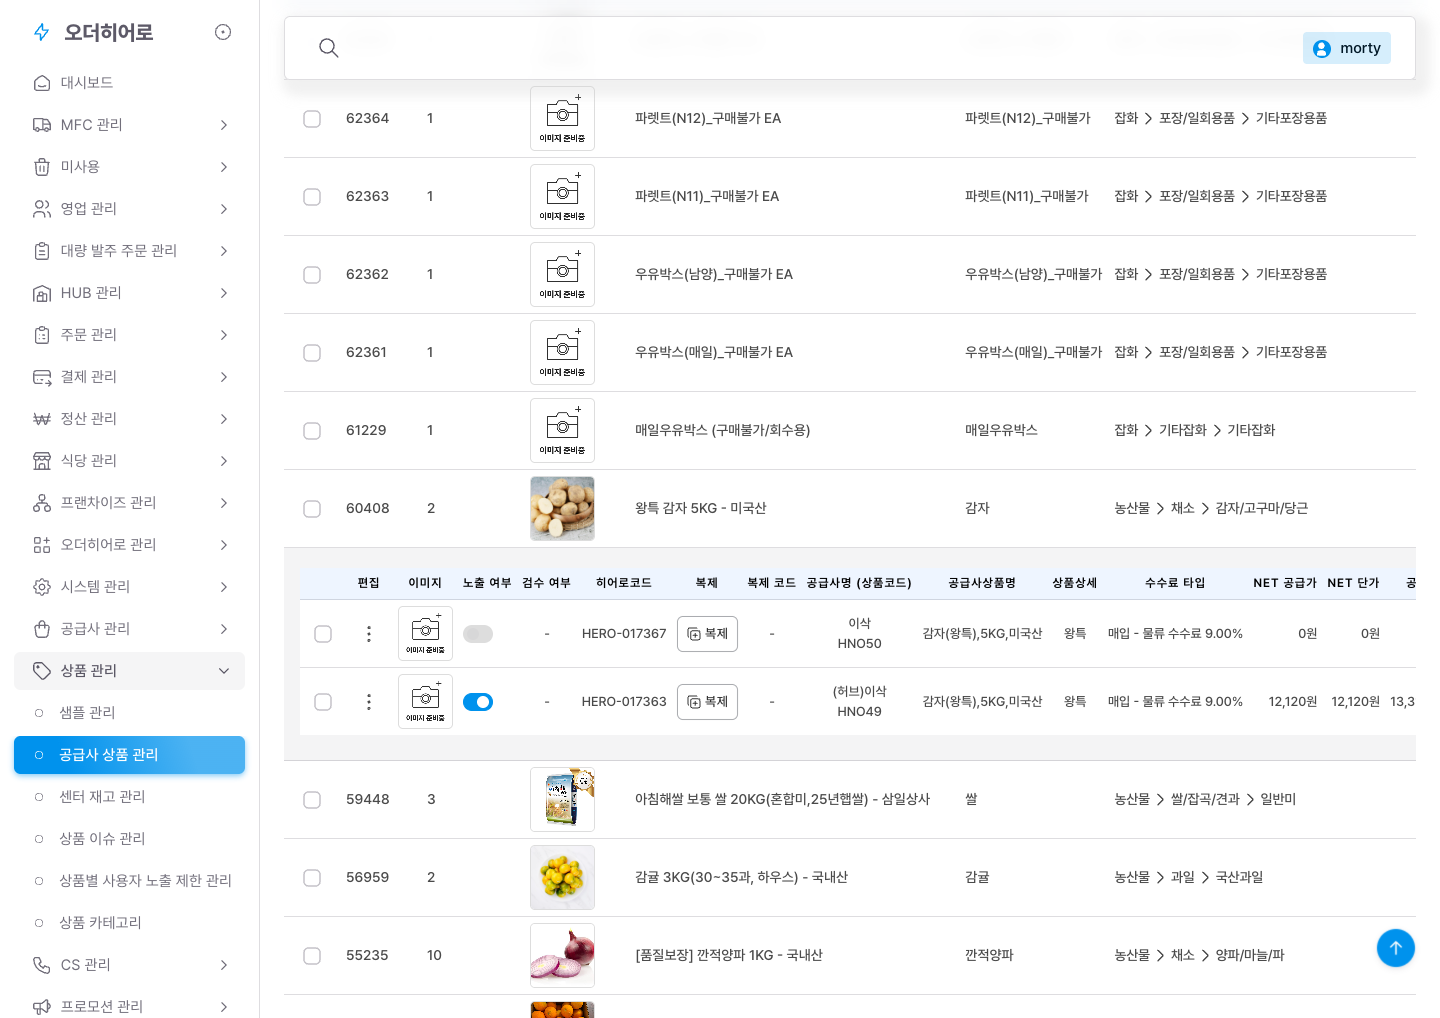Viewport: 1440px width, 1018px height.
Task: Click 복제 button for HERO-017367
Action: coord(707,634)
